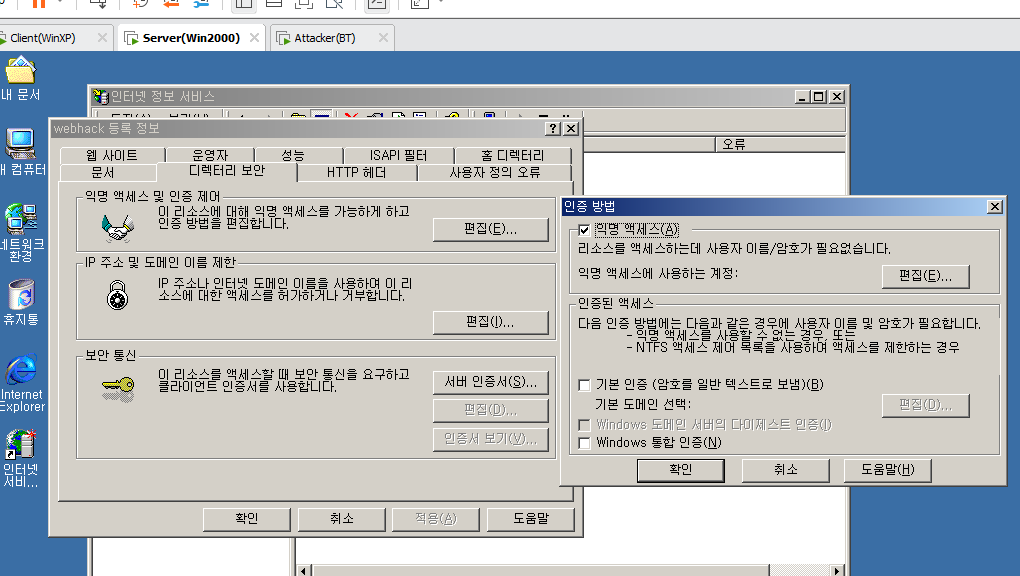1020x576 pixels.
Task: Click 편집(D) next to 기본 도메인 선택
Action: 926,405
